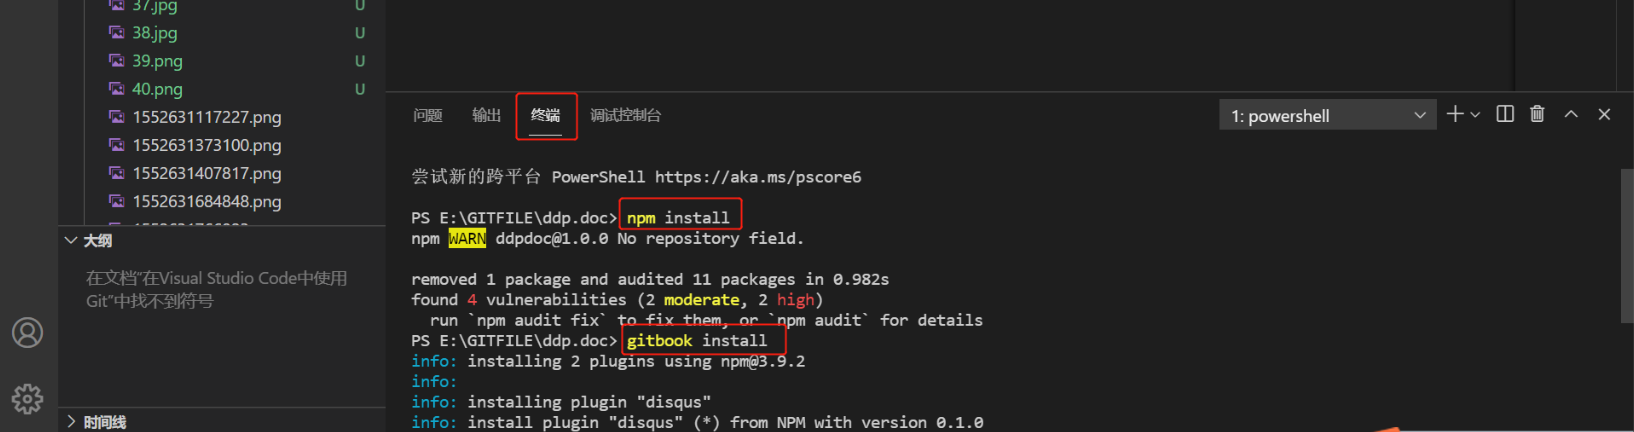The width and height of the screenshot is (1634, 432).
Task: Open the powershell terminal selector dropdown
Action: (x=1327, y=116)
